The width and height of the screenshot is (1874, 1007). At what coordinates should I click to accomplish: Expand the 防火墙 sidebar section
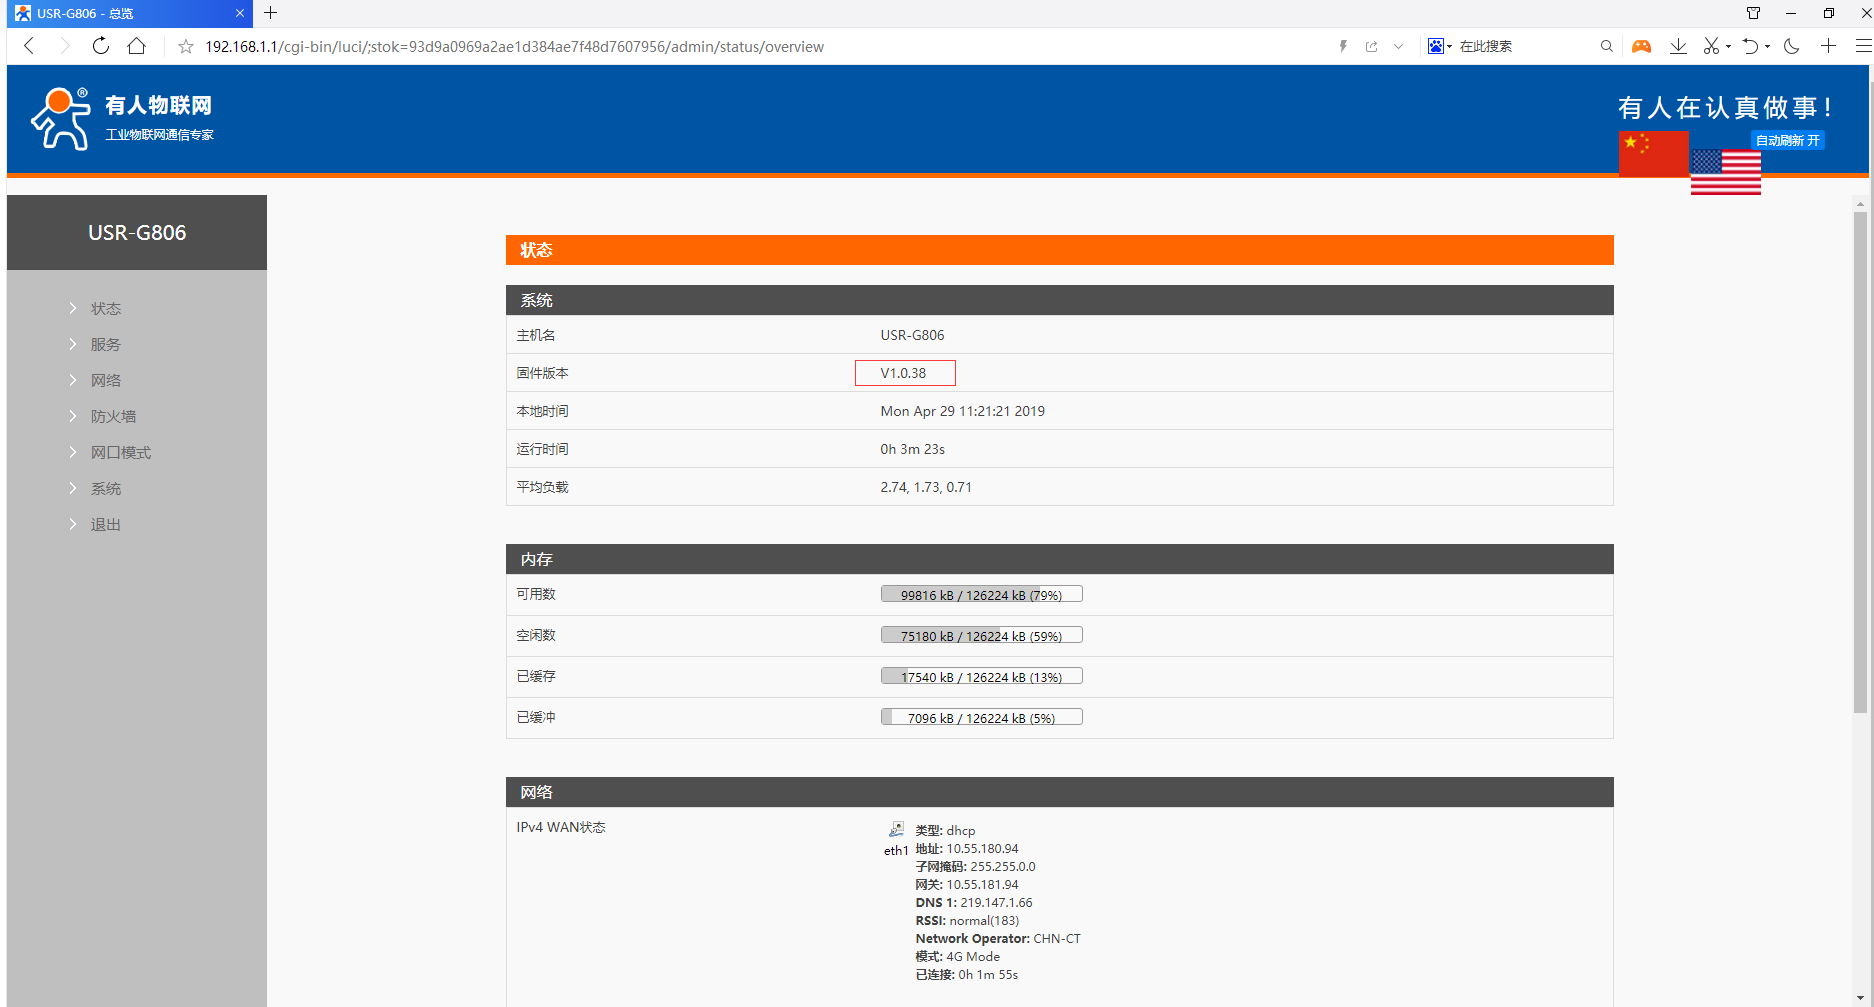coord(113,417)
